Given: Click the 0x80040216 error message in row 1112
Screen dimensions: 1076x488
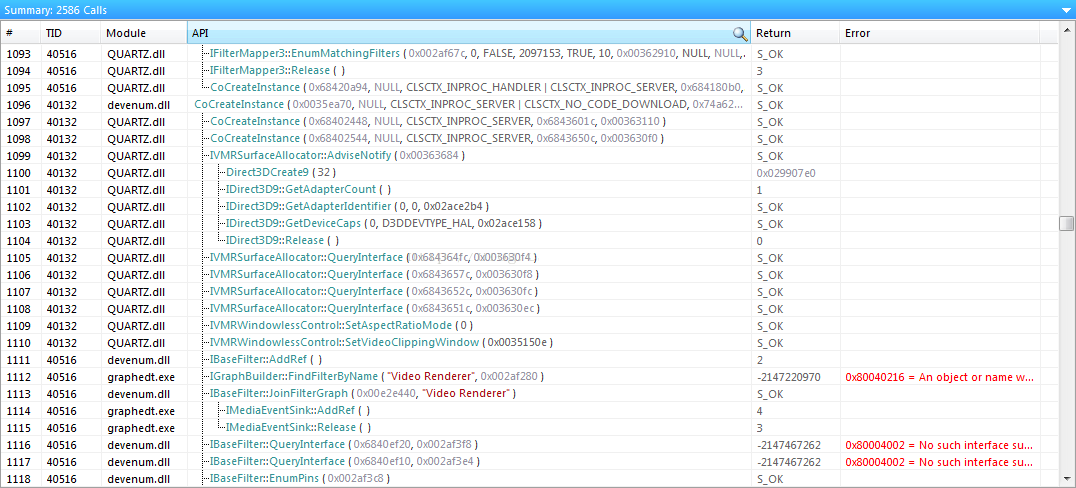Looking at the screenshot, I should pos(939,377).
